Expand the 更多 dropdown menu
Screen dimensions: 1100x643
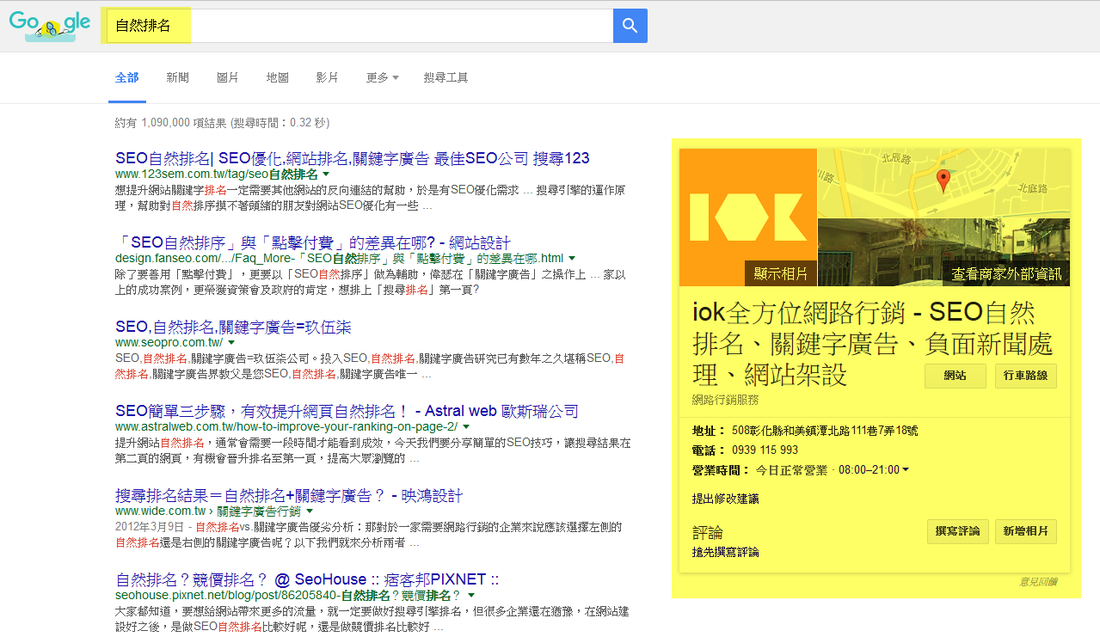pos(382,78)
